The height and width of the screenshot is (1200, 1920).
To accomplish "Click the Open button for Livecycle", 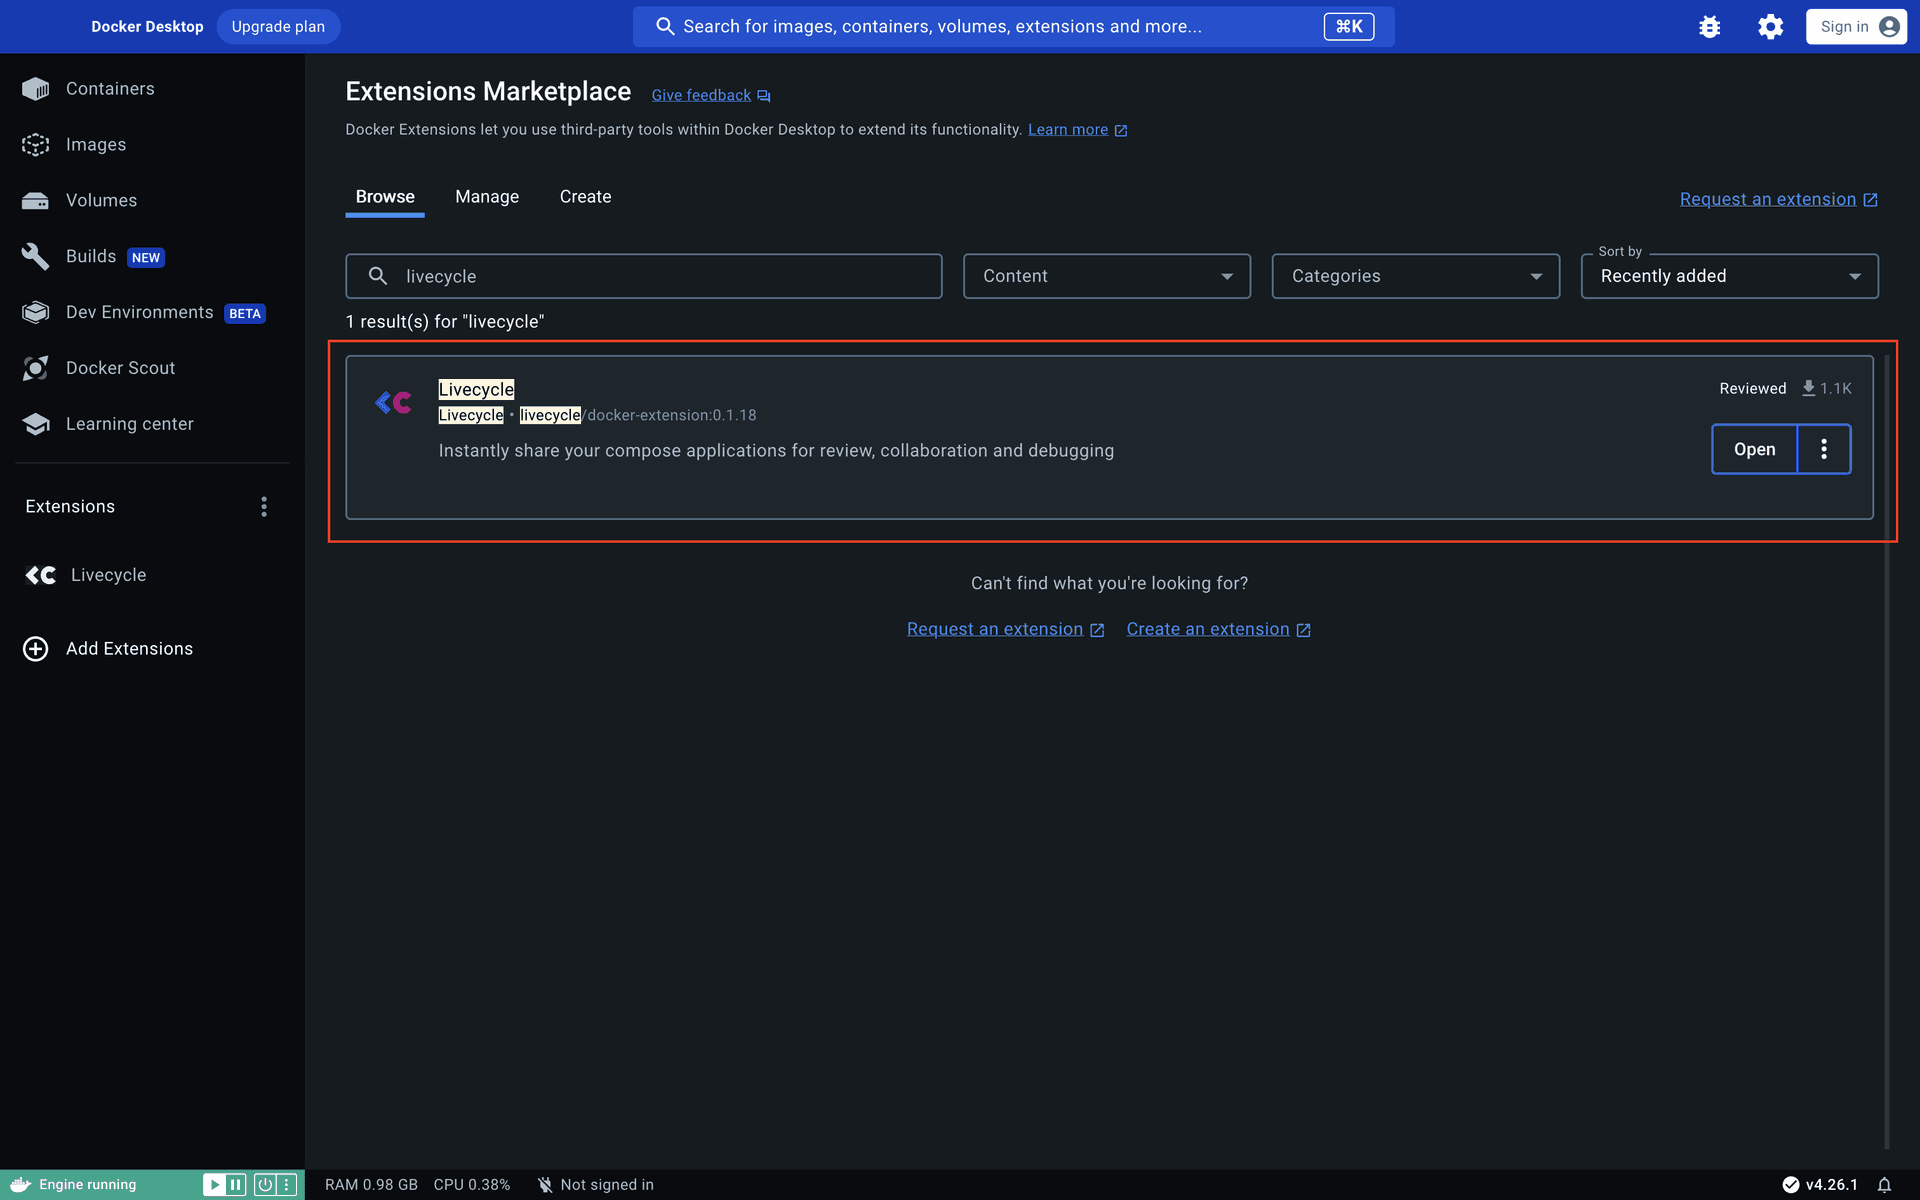I will 1754,449.
